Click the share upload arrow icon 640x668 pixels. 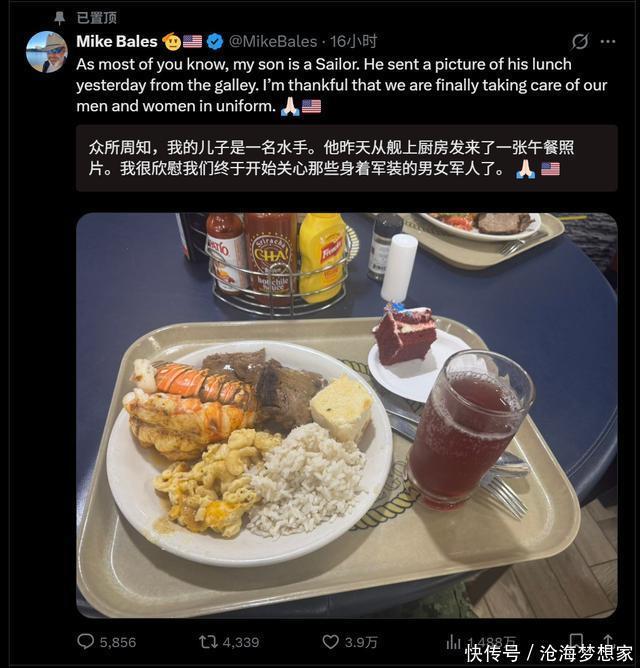point(608,640)
